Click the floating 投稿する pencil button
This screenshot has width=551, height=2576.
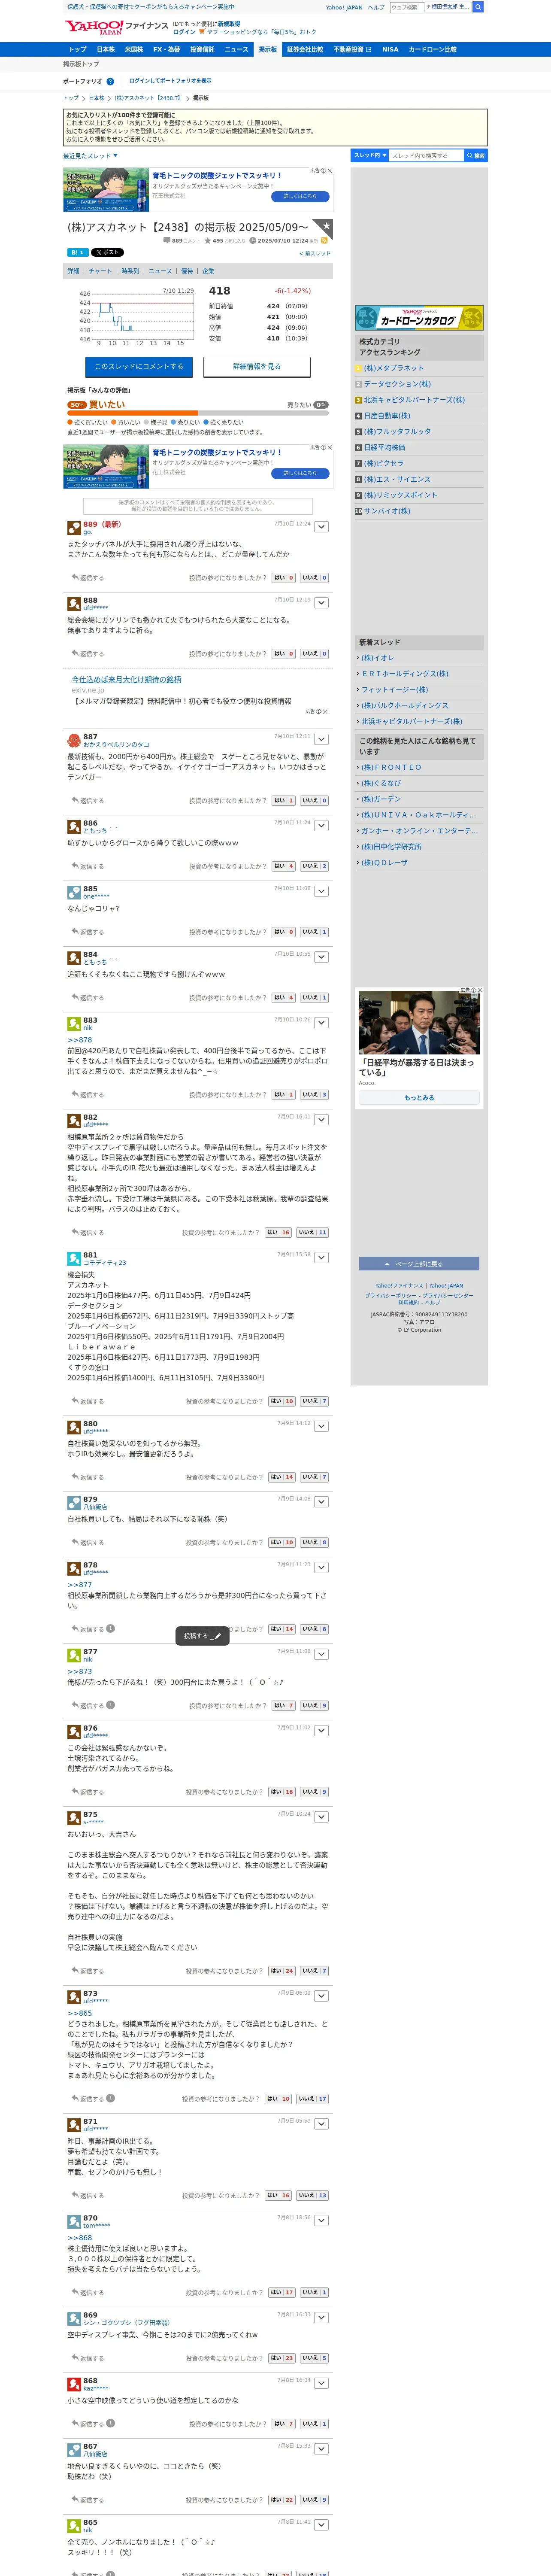[203, 1636]
